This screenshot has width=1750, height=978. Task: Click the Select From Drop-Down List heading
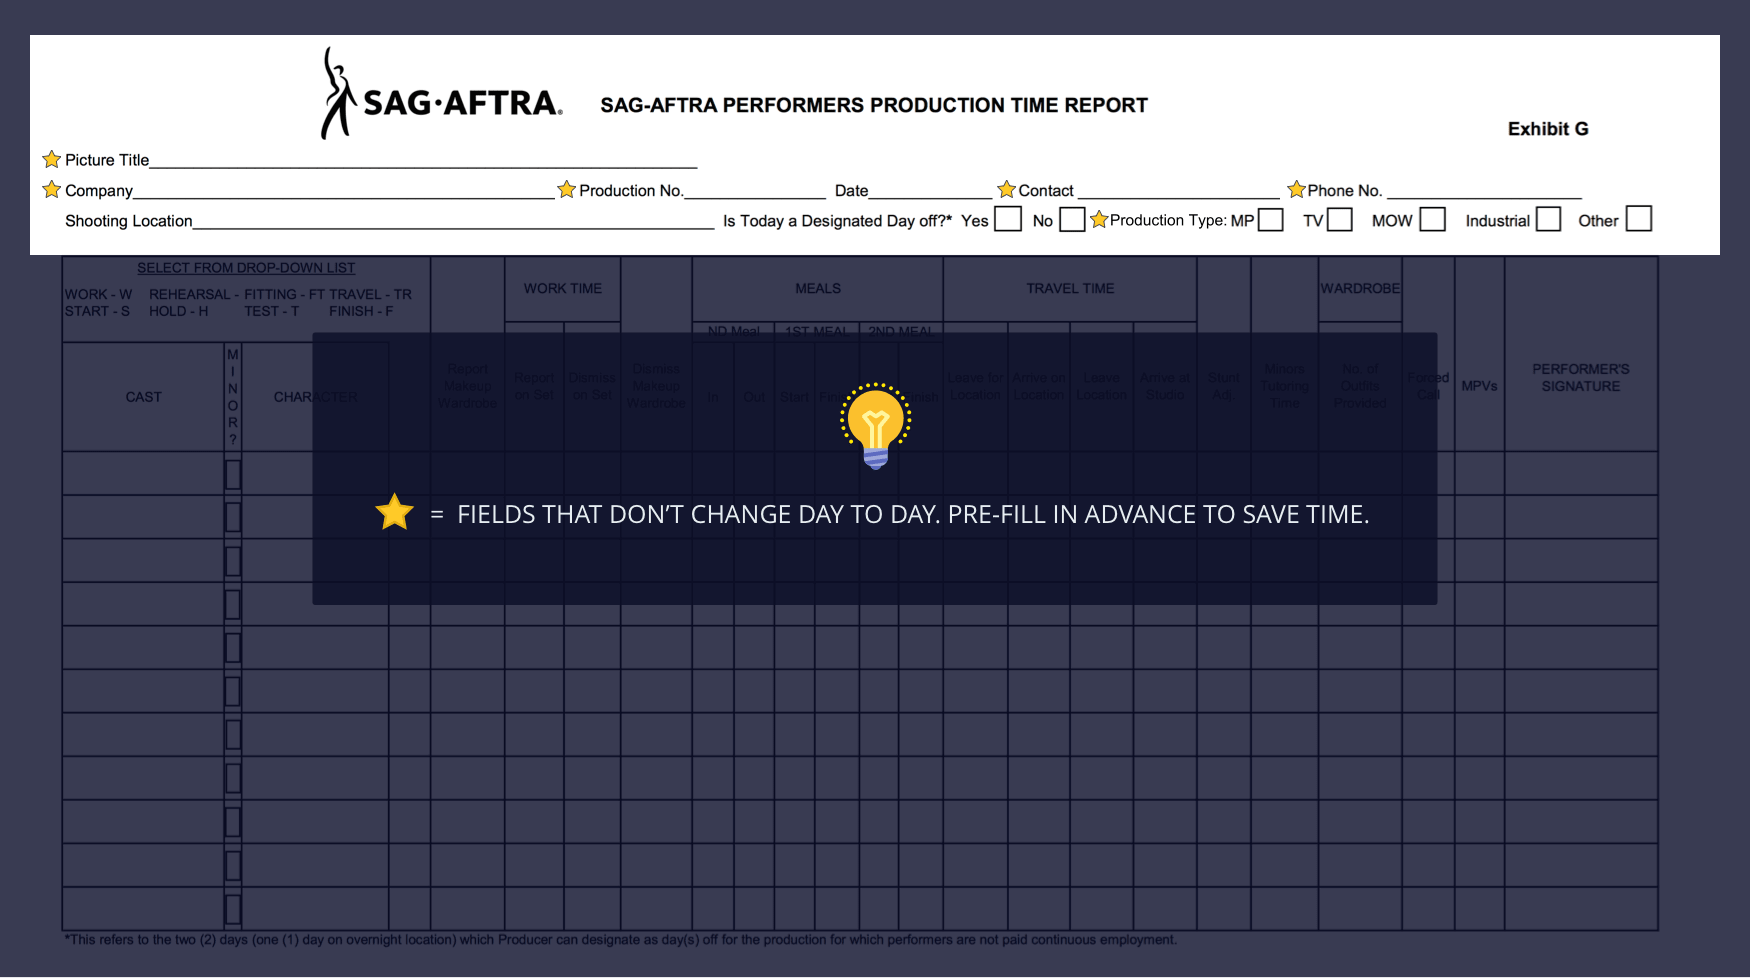tap(246, 268)
